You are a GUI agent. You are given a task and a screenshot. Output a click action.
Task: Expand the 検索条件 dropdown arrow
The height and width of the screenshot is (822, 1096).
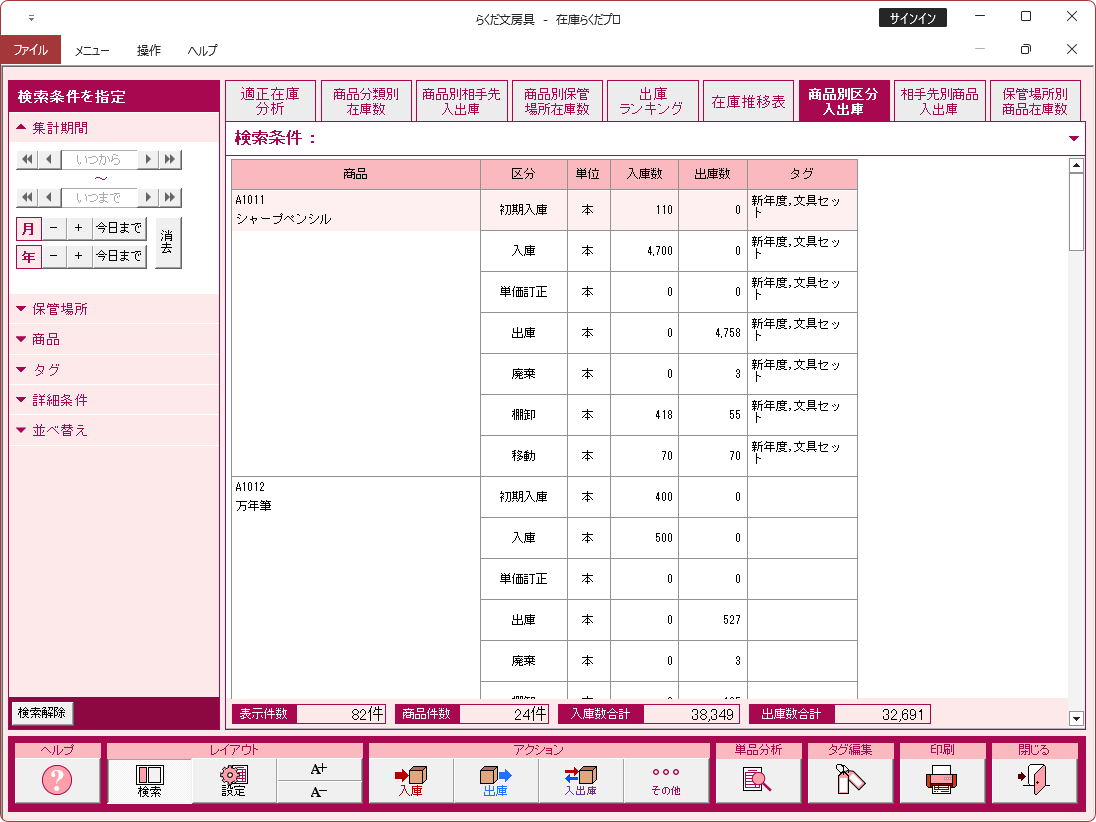[x=1074, y=138]
